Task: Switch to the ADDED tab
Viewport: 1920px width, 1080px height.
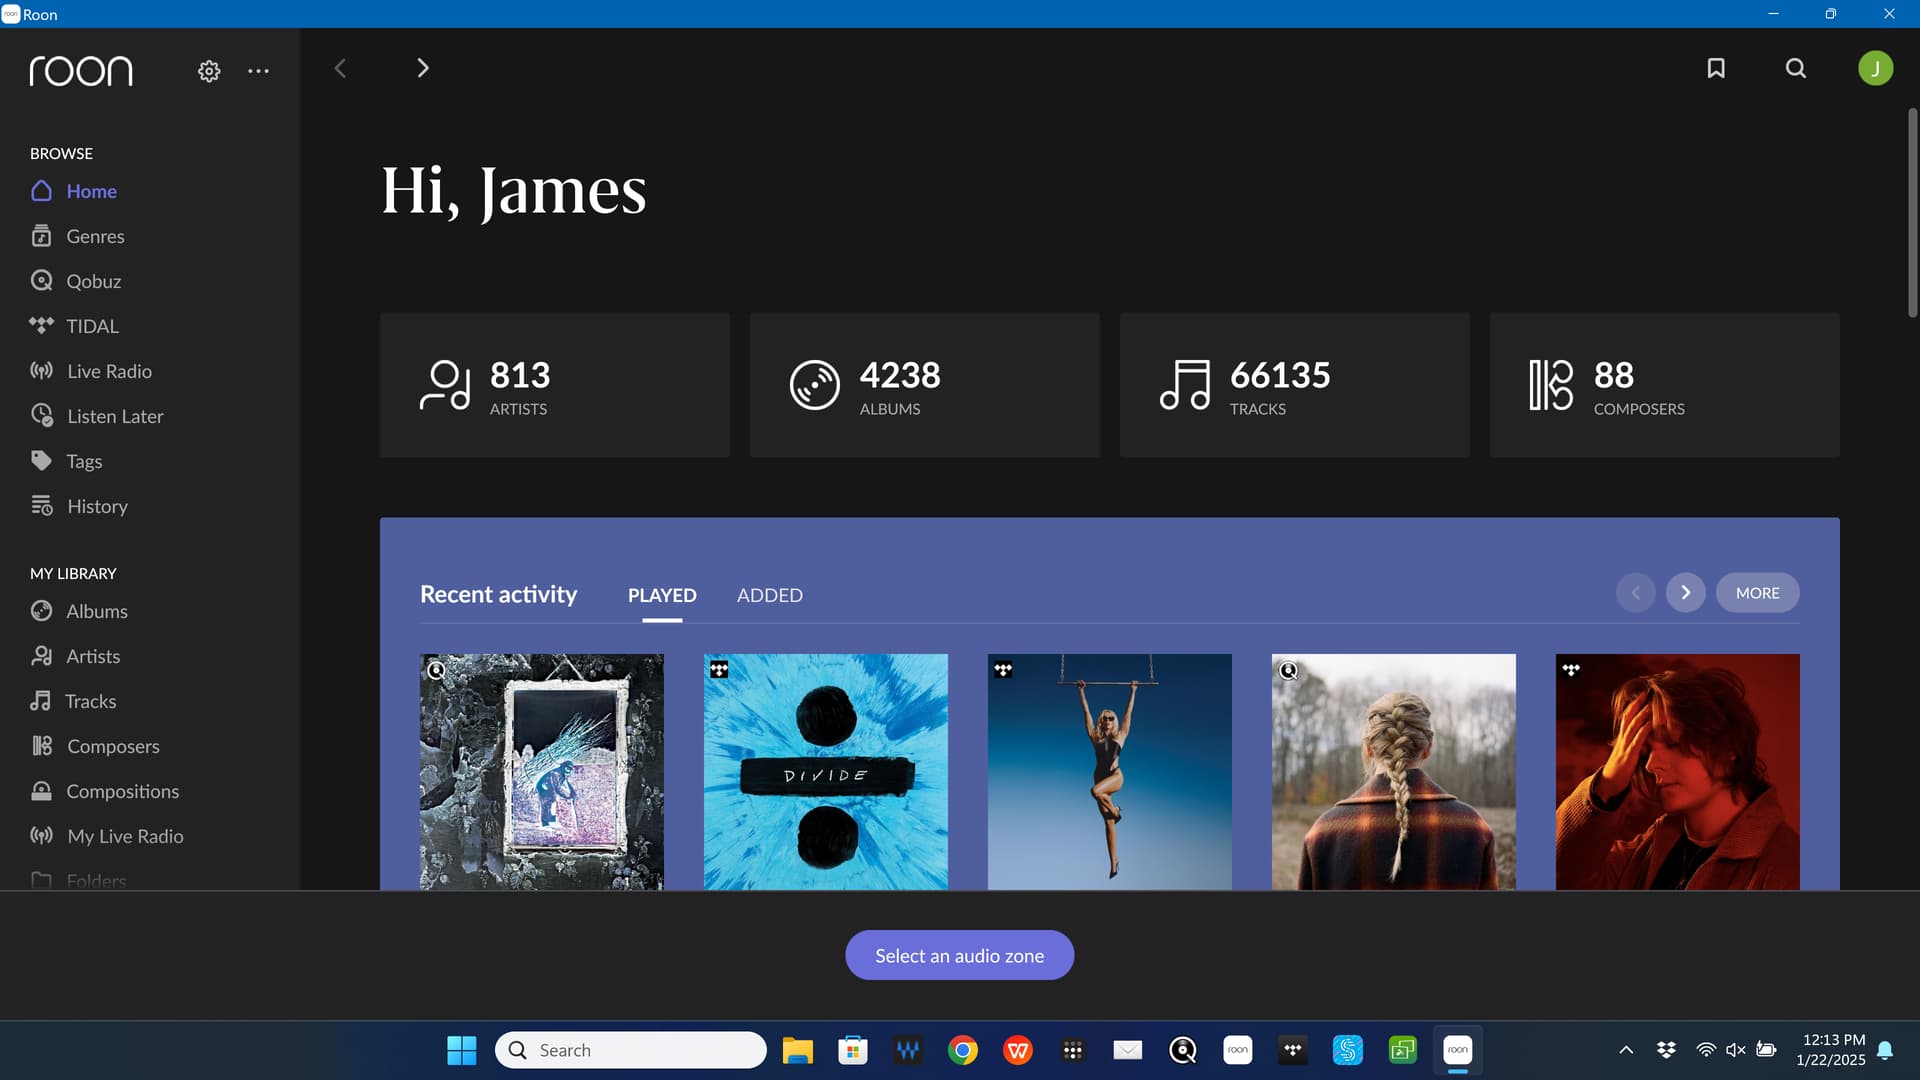Action: pos(769,595)
